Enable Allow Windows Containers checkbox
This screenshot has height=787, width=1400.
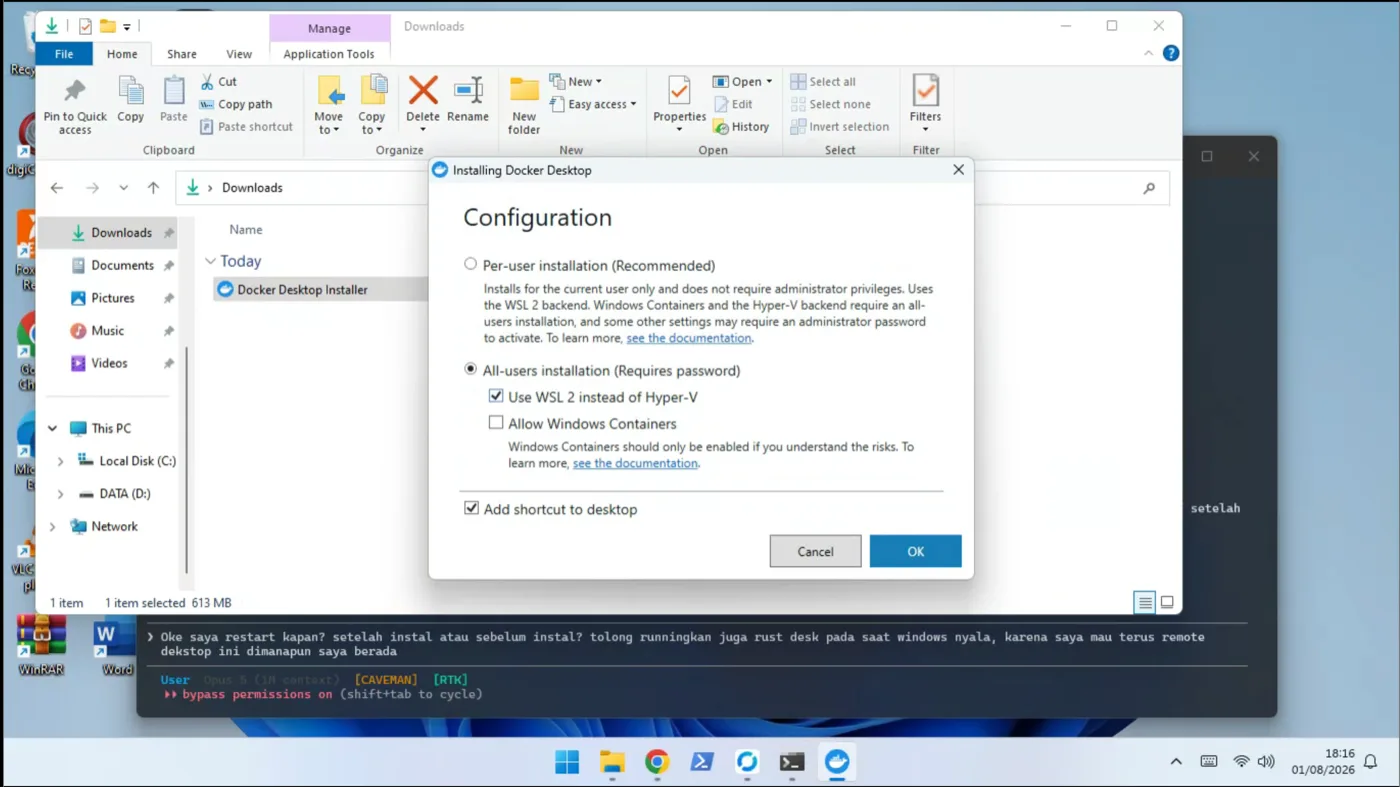click(496, 423)
